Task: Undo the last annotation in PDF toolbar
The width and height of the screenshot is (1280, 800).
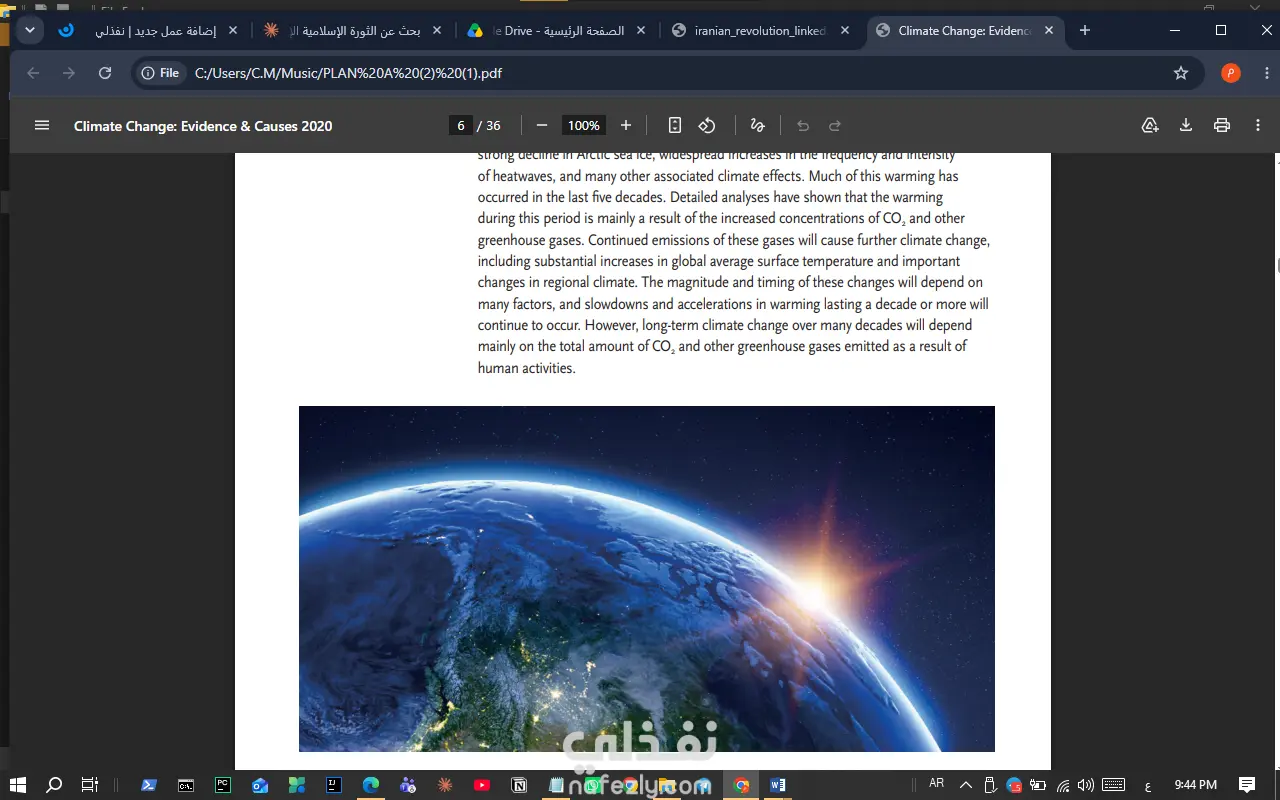Action: (803, 125)
